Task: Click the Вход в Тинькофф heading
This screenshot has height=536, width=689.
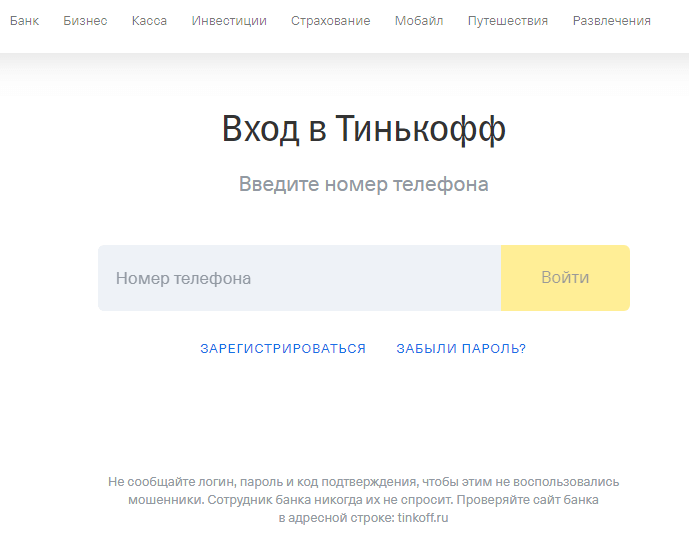Action: 364,129
